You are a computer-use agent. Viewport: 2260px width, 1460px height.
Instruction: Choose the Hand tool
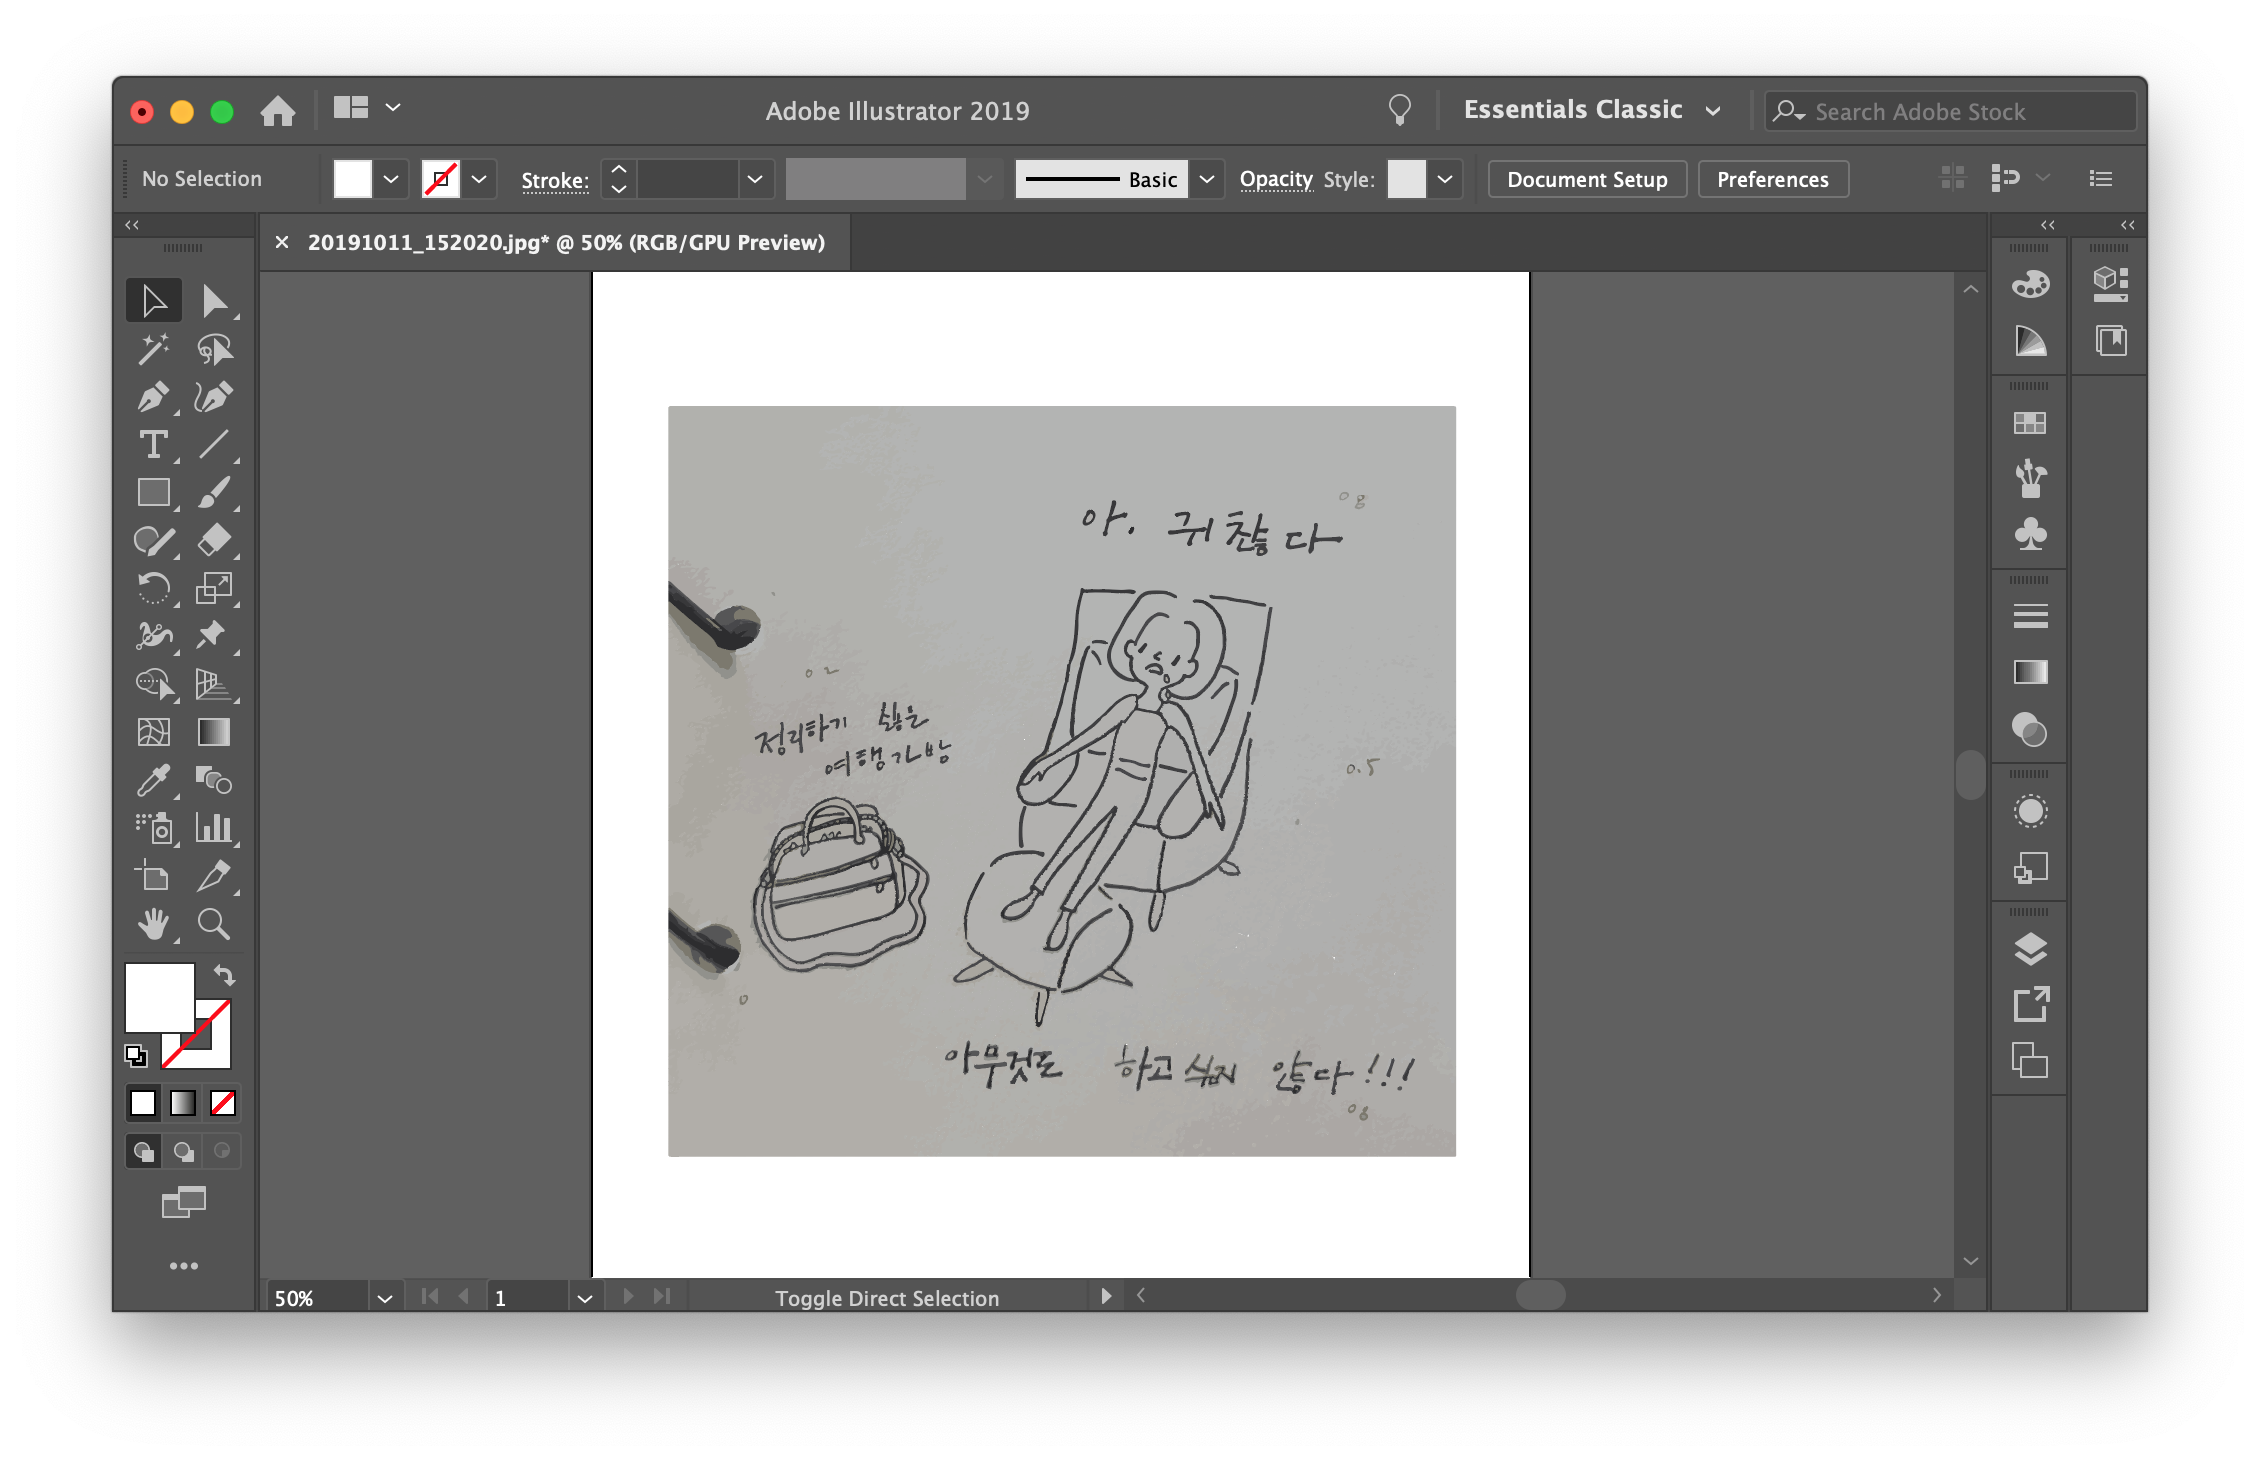(x=153, y=925)
